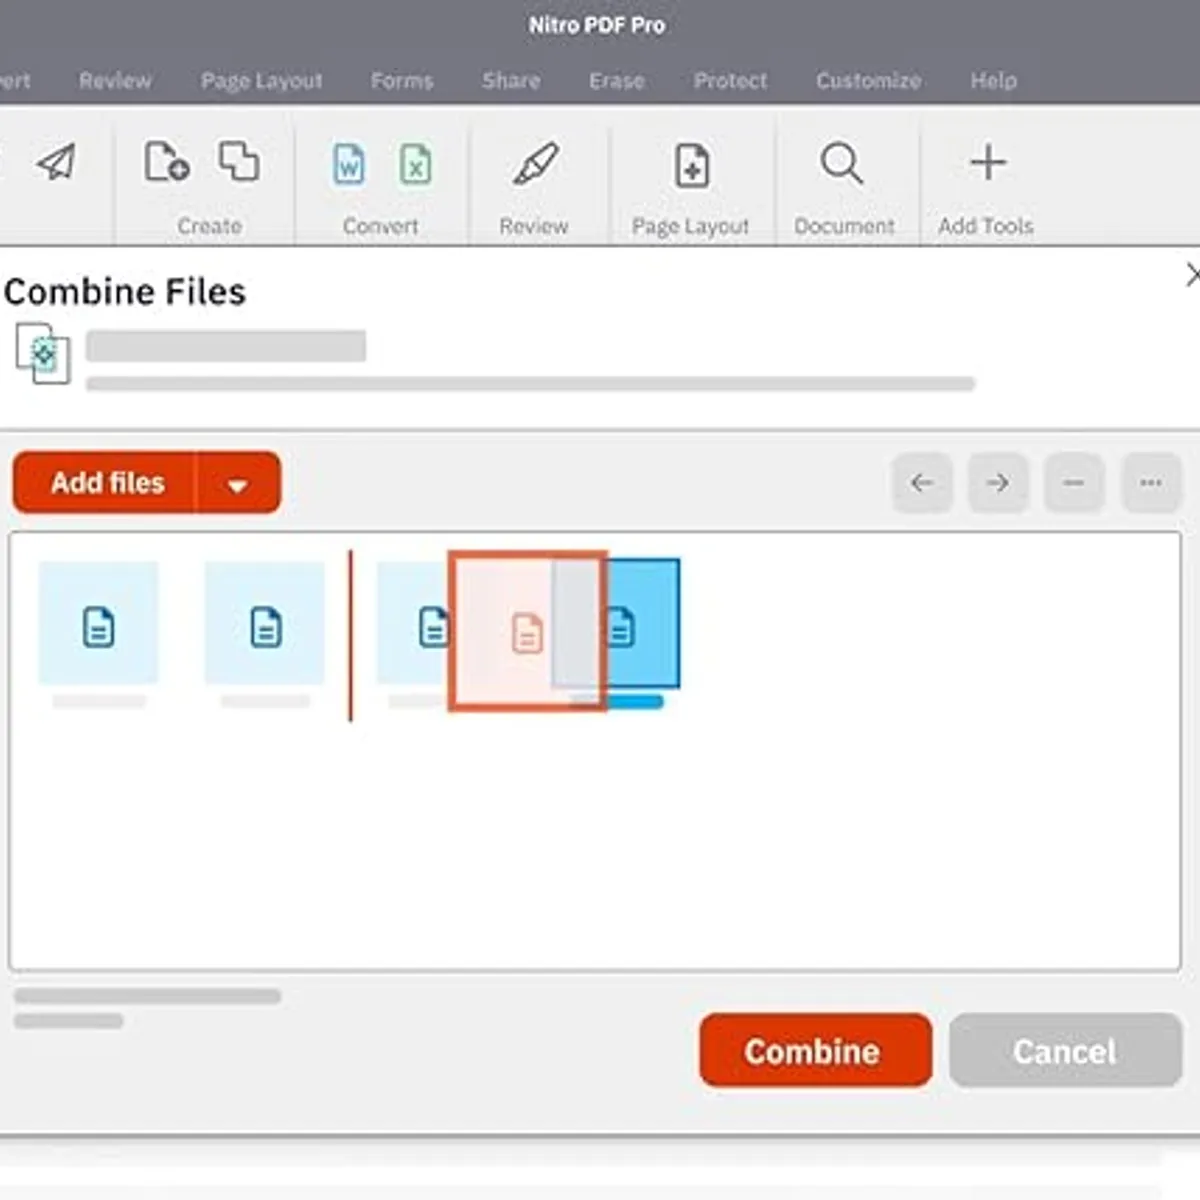
Task: Move selected file left with arrow icon
Action: [x=922, y=483]
